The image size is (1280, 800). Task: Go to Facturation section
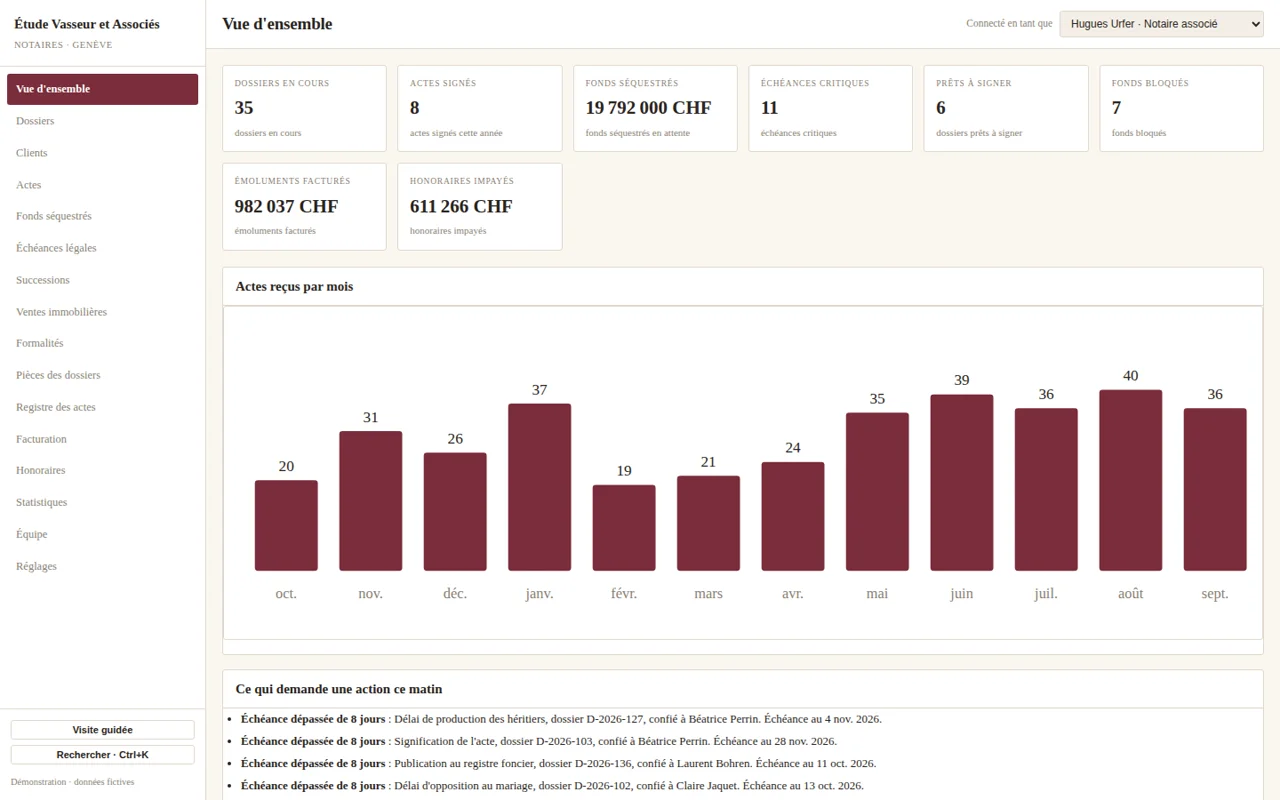coord(102,439)
